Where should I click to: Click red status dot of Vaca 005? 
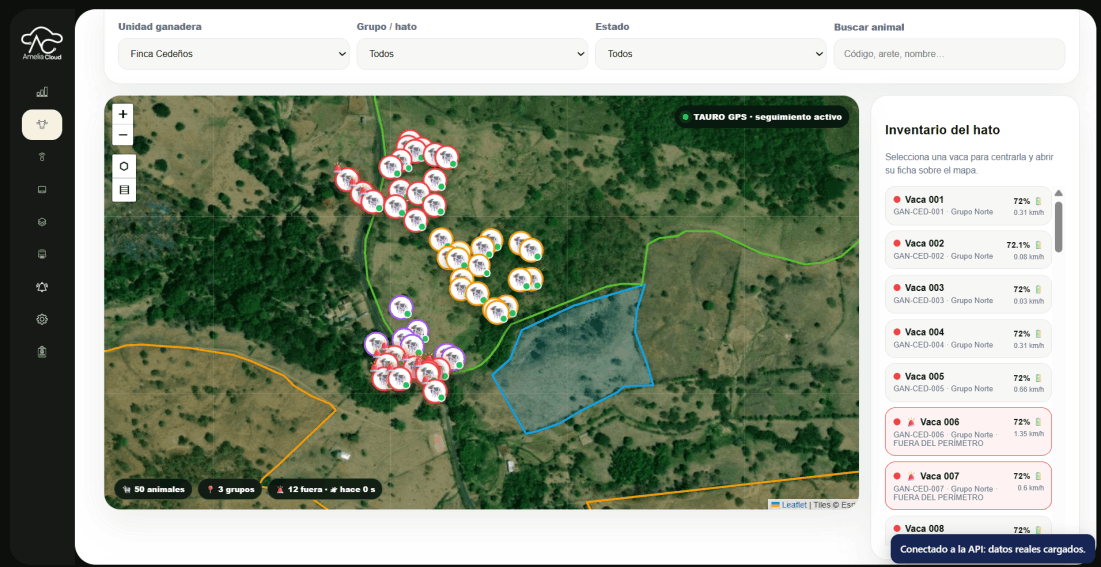click(897, 376)
